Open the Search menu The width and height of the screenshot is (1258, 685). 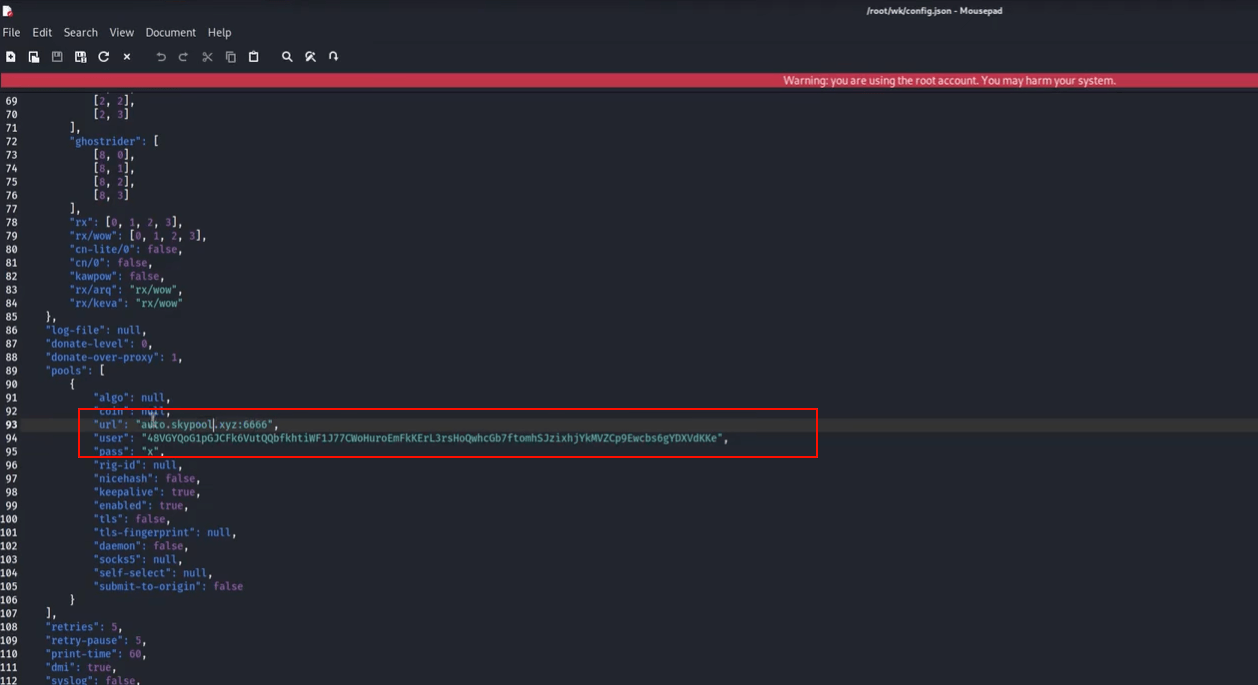click(81, 32)
